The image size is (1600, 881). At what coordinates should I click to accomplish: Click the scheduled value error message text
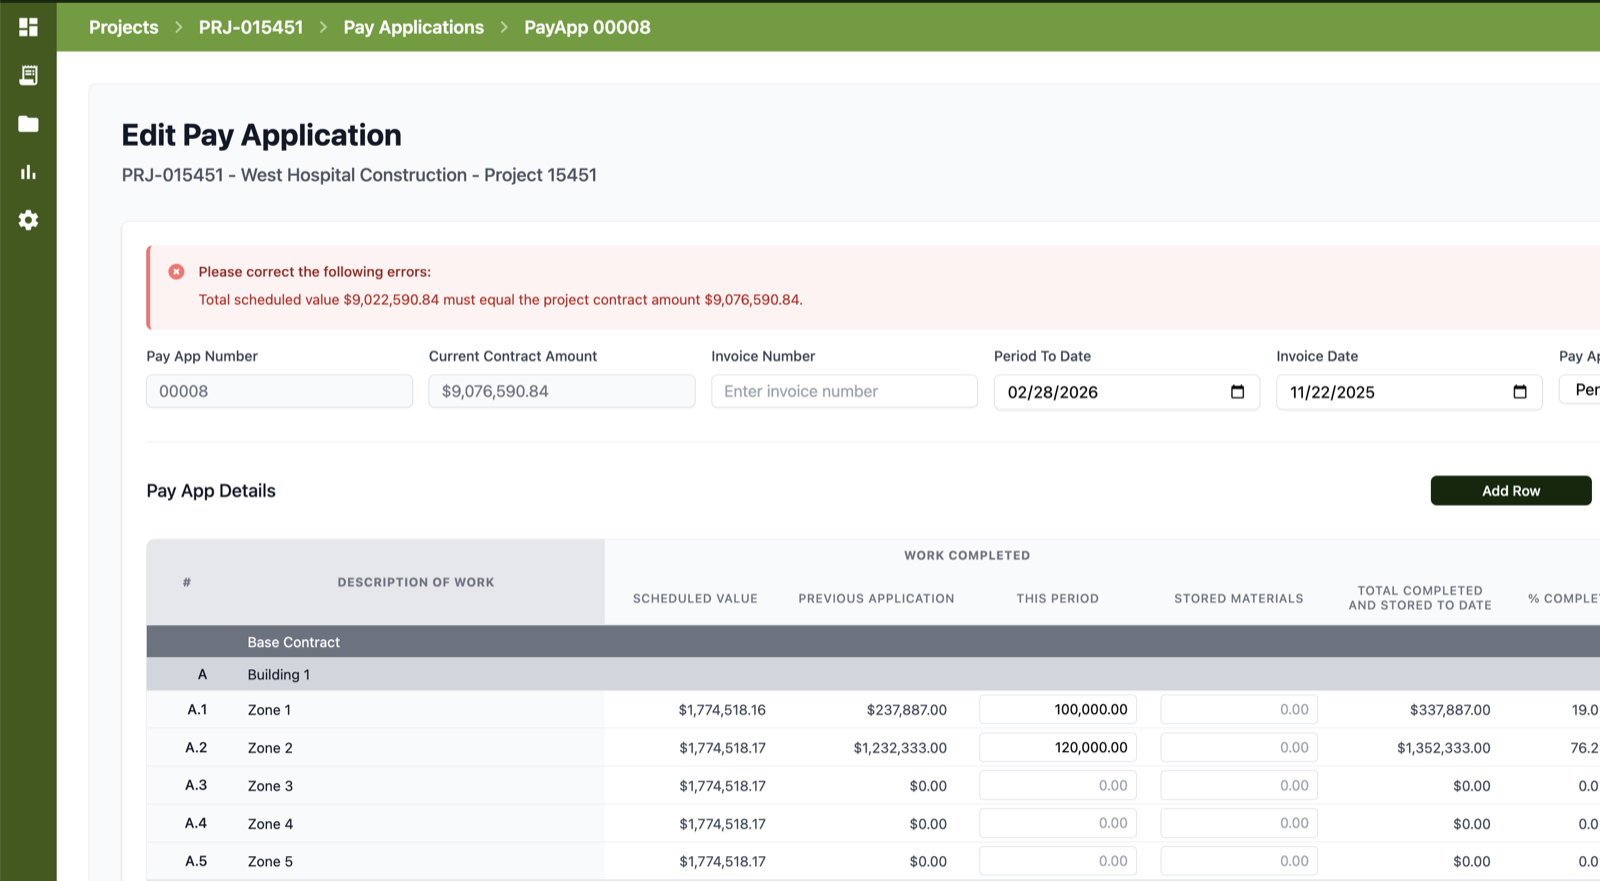point(500,300)
